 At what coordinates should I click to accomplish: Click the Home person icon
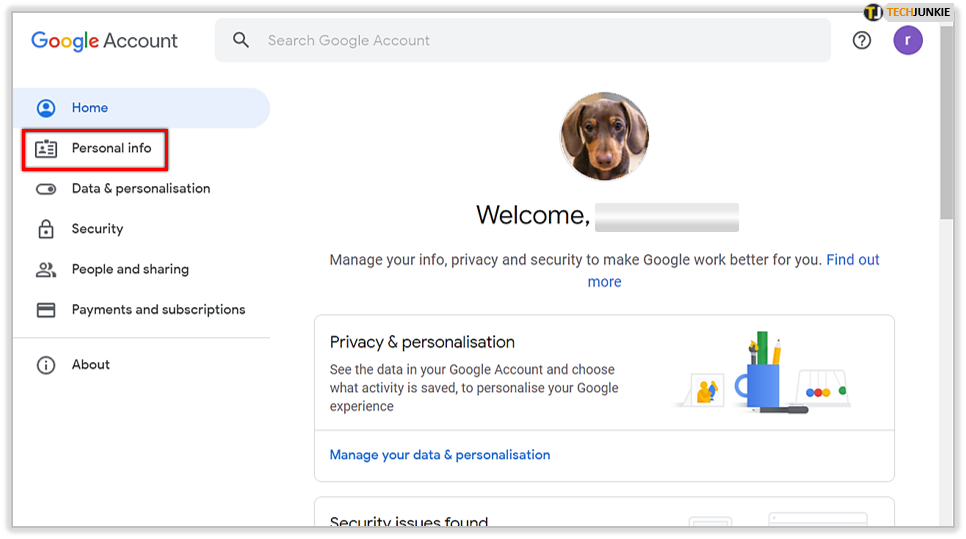46,108
